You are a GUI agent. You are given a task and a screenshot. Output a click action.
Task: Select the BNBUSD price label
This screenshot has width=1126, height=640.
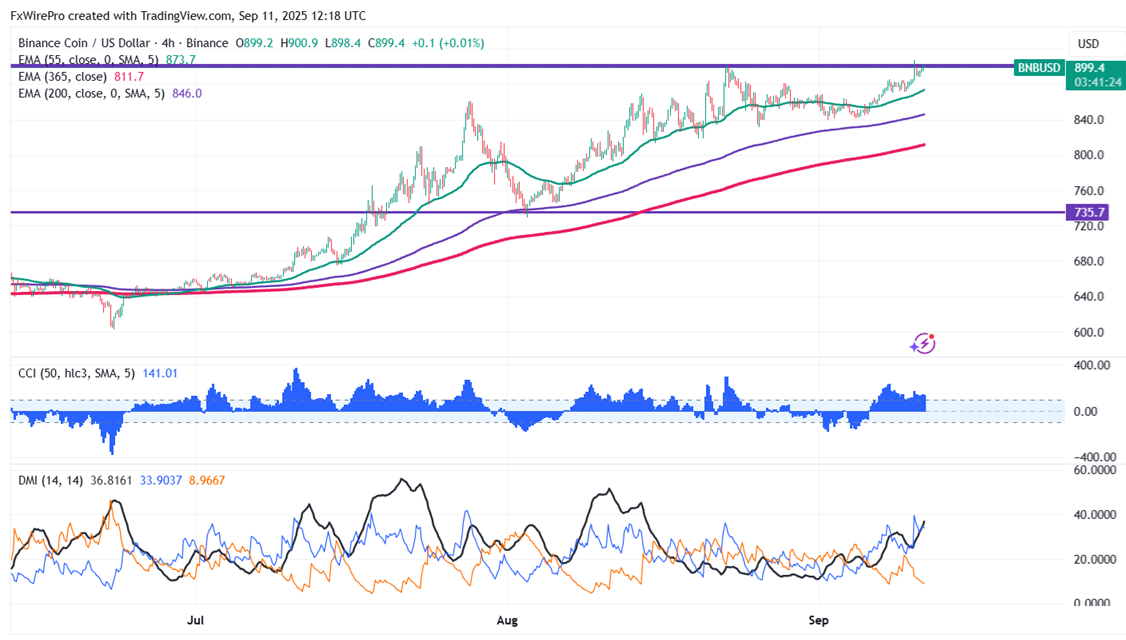(1039, 68)
